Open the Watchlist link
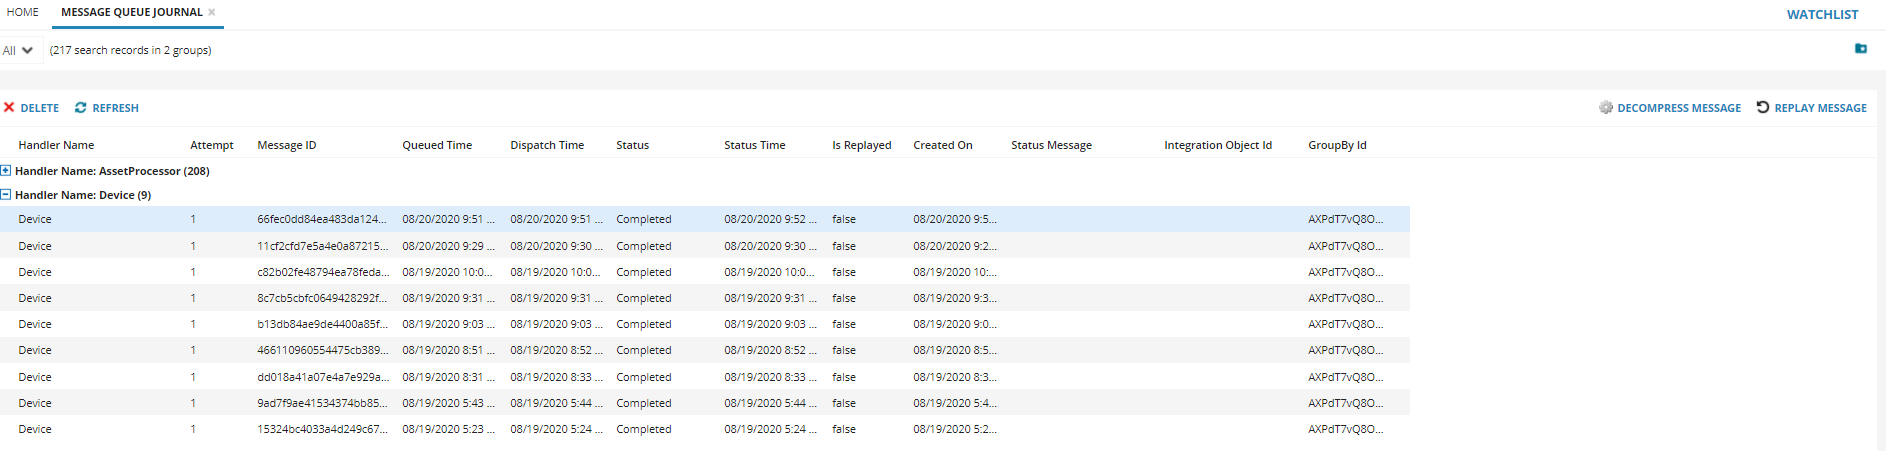Image resolution: width=1886 pixels, height=451 pixels. pos(1822,14)
